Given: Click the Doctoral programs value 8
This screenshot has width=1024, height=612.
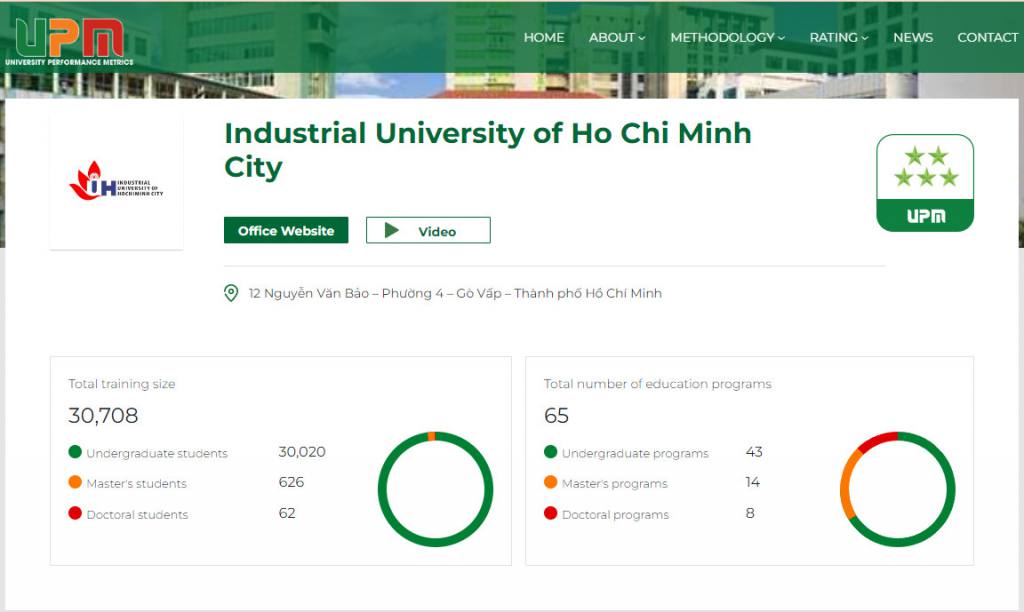Looking at the screenshot, I should click(750, 513).
